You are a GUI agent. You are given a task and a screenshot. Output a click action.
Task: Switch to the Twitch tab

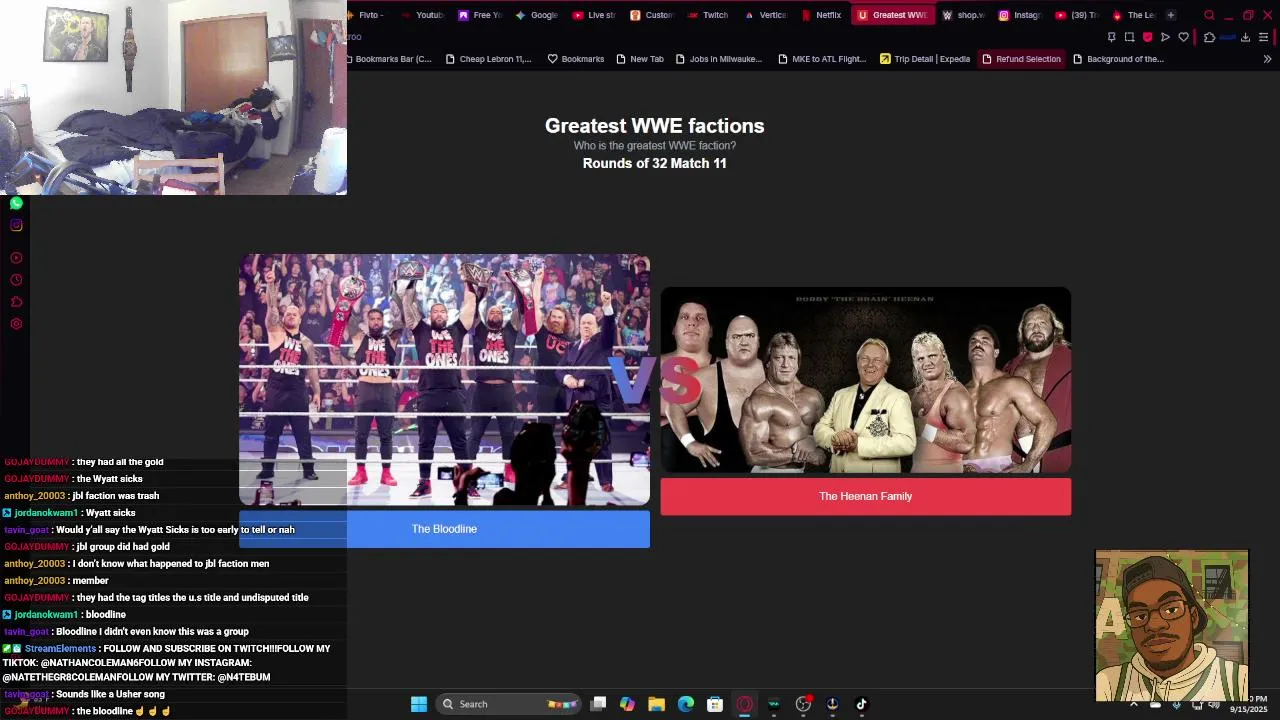709,15
